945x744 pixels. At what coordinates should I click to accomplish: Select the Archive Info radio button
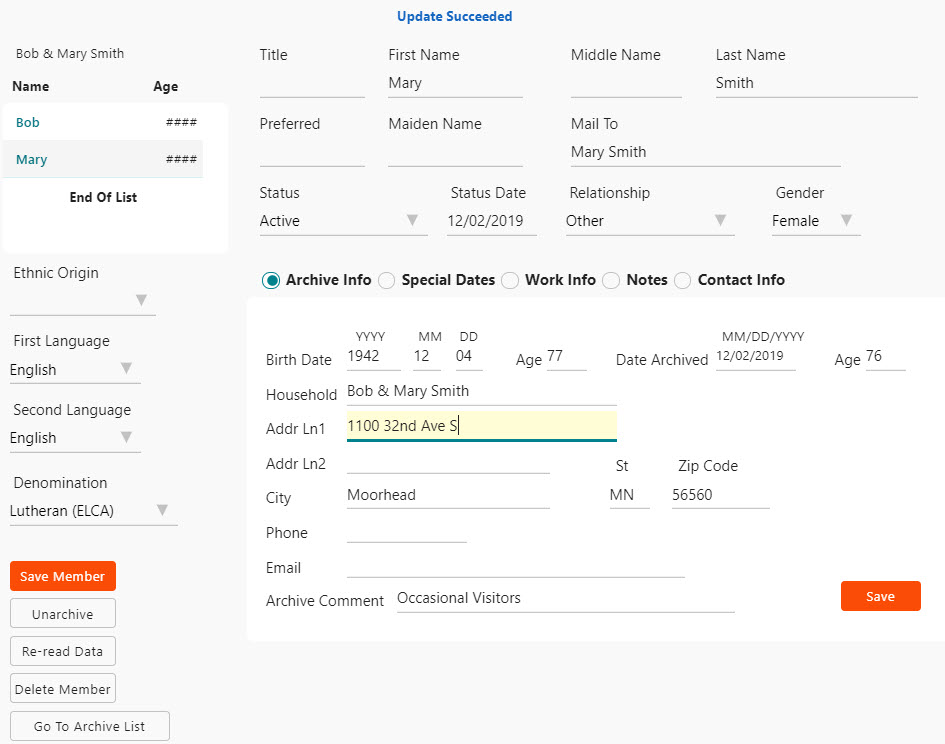pyautogui.click(x=271, y=280)
